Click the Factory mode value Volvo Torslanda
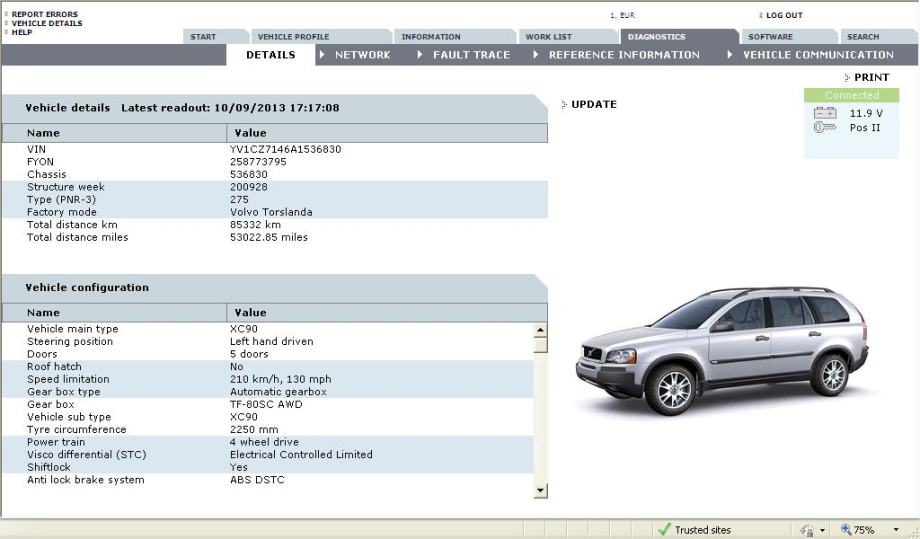920x539 pixels. 271,212
